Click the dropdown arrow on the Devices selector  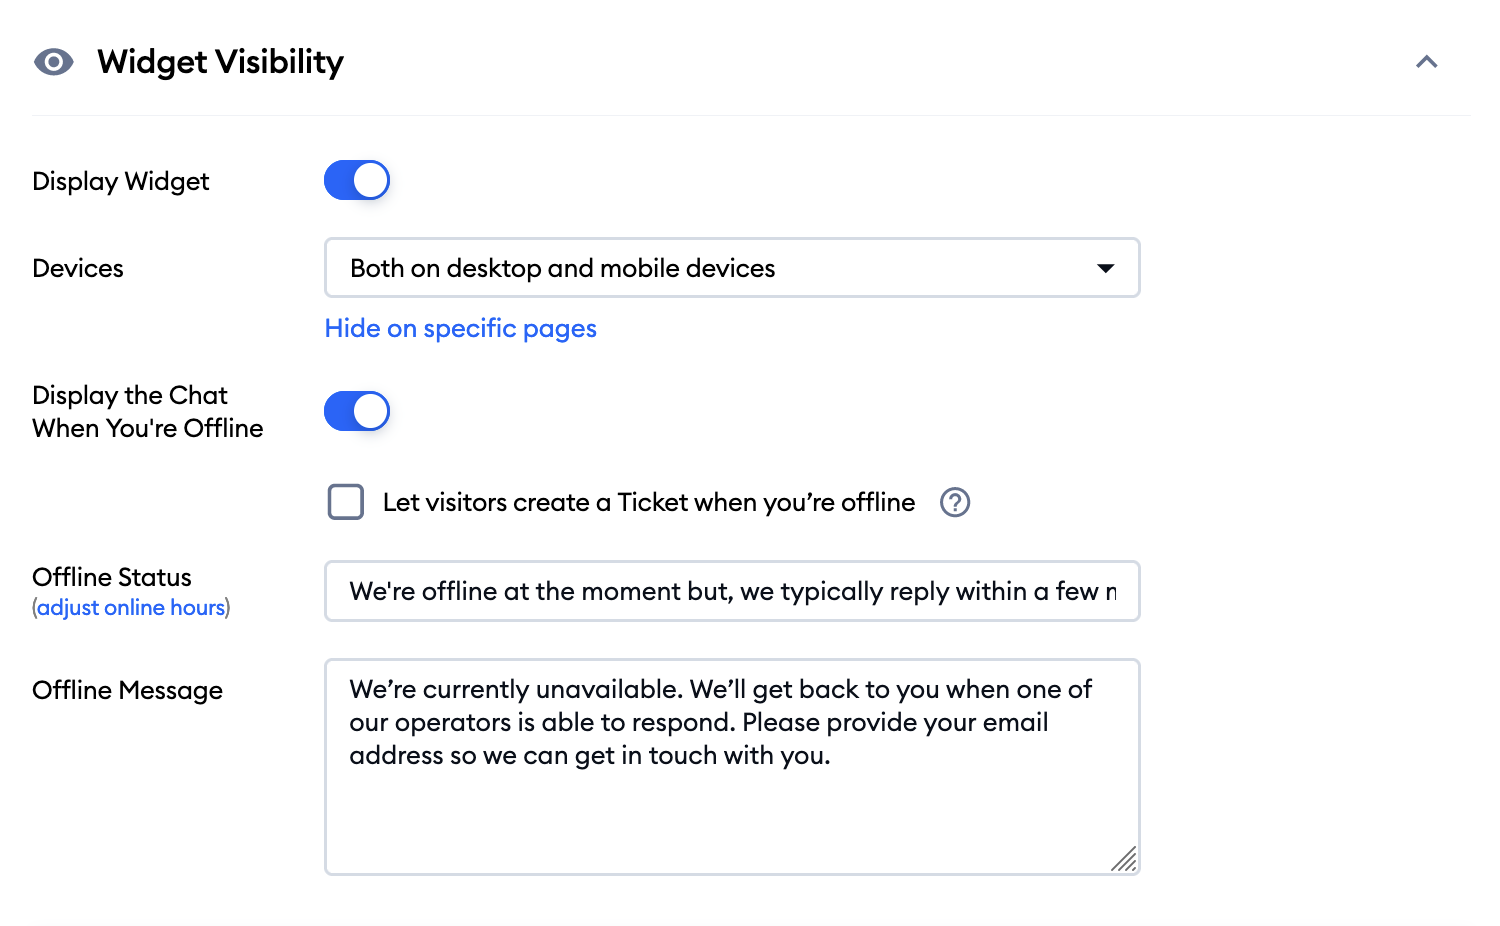point(1106,268)
